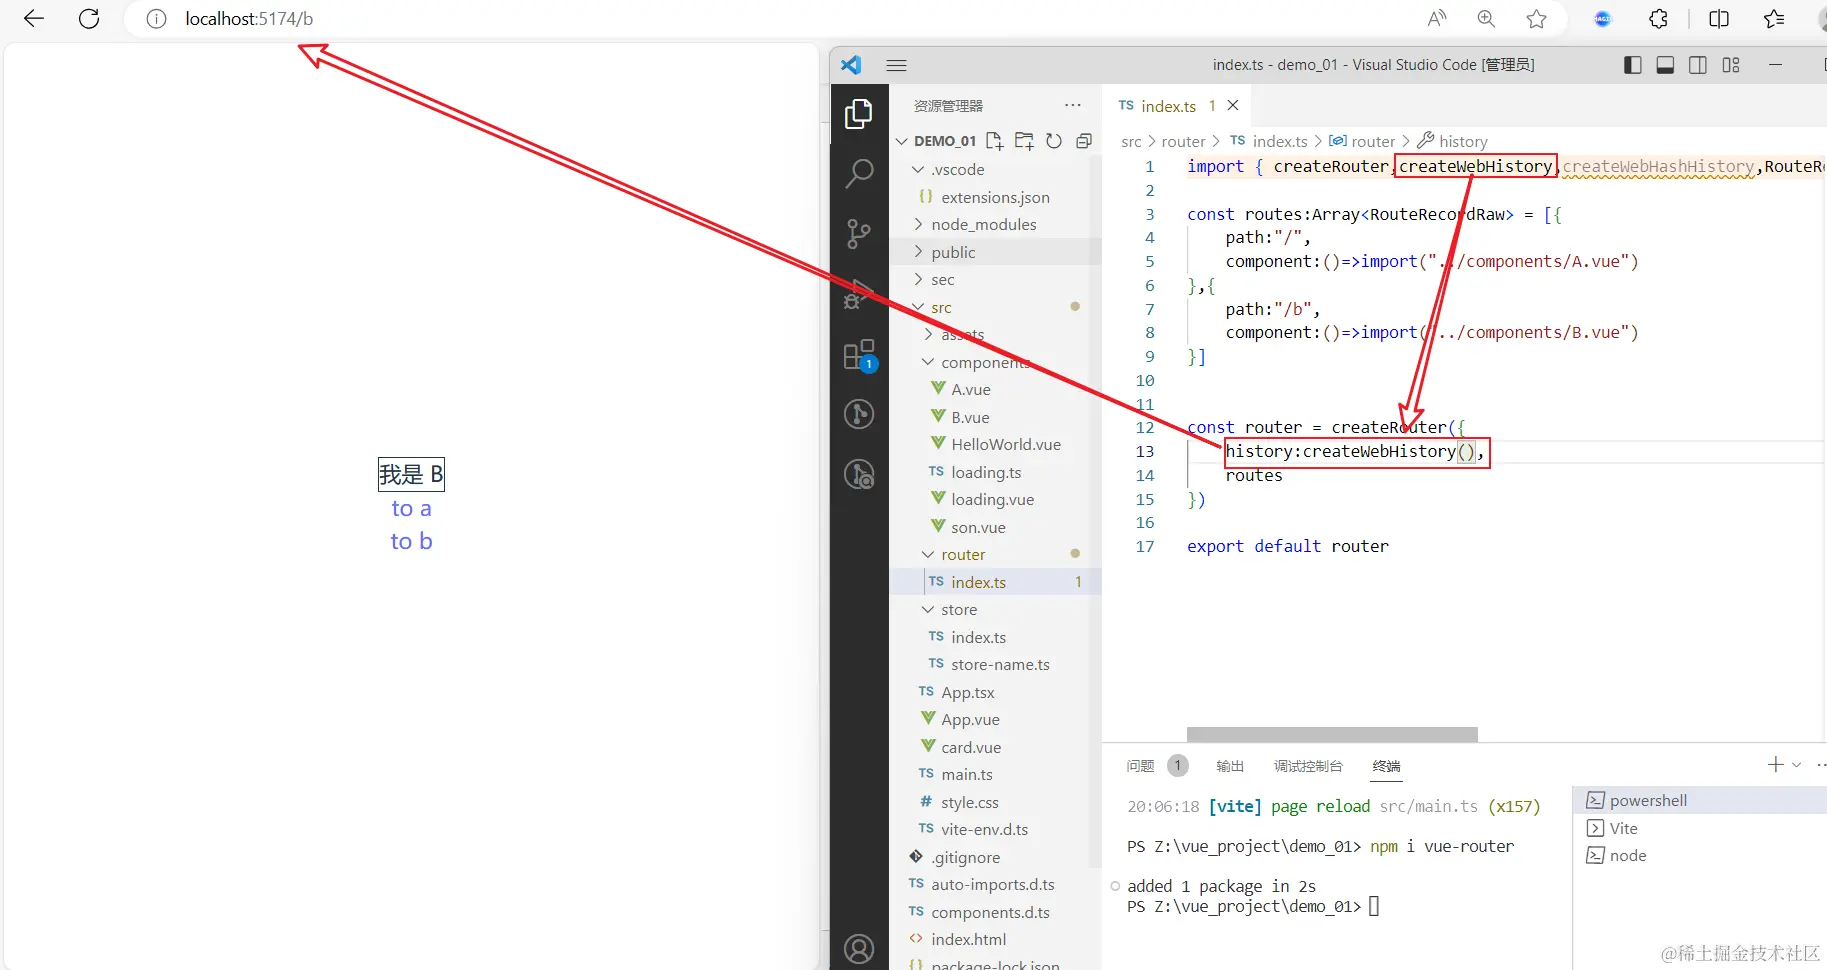Collapse all folders in Explorer
The width and height of the screenshot is (1827, 970).
1084,141
